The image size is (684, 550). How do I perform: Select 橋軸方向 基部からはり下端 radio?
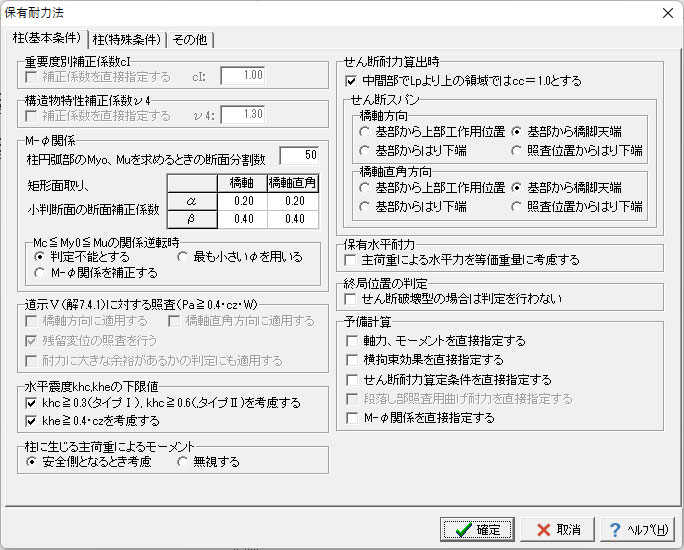pos(413,151)
